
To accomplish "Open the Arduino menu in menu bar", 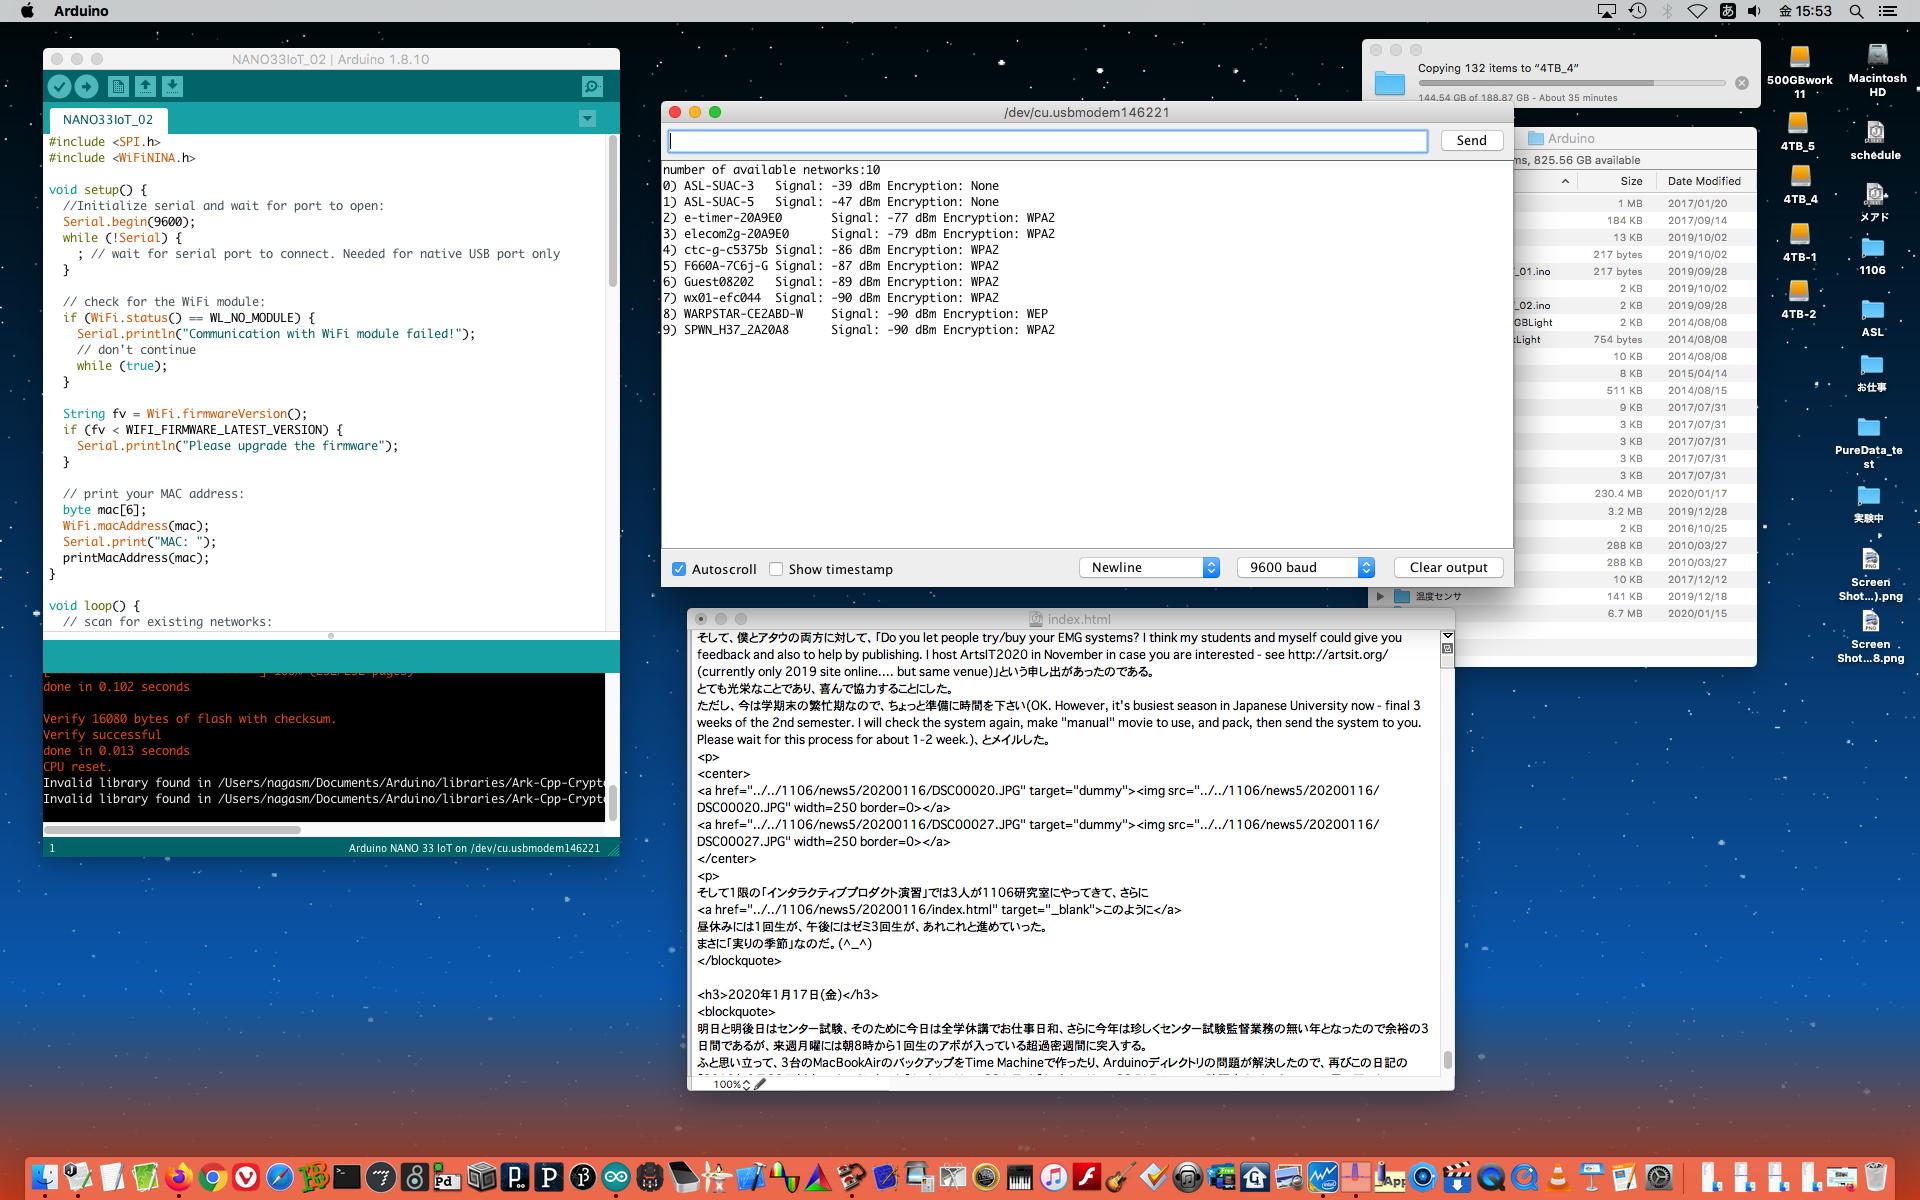I will pyautogui.click(x=81, y=11).
